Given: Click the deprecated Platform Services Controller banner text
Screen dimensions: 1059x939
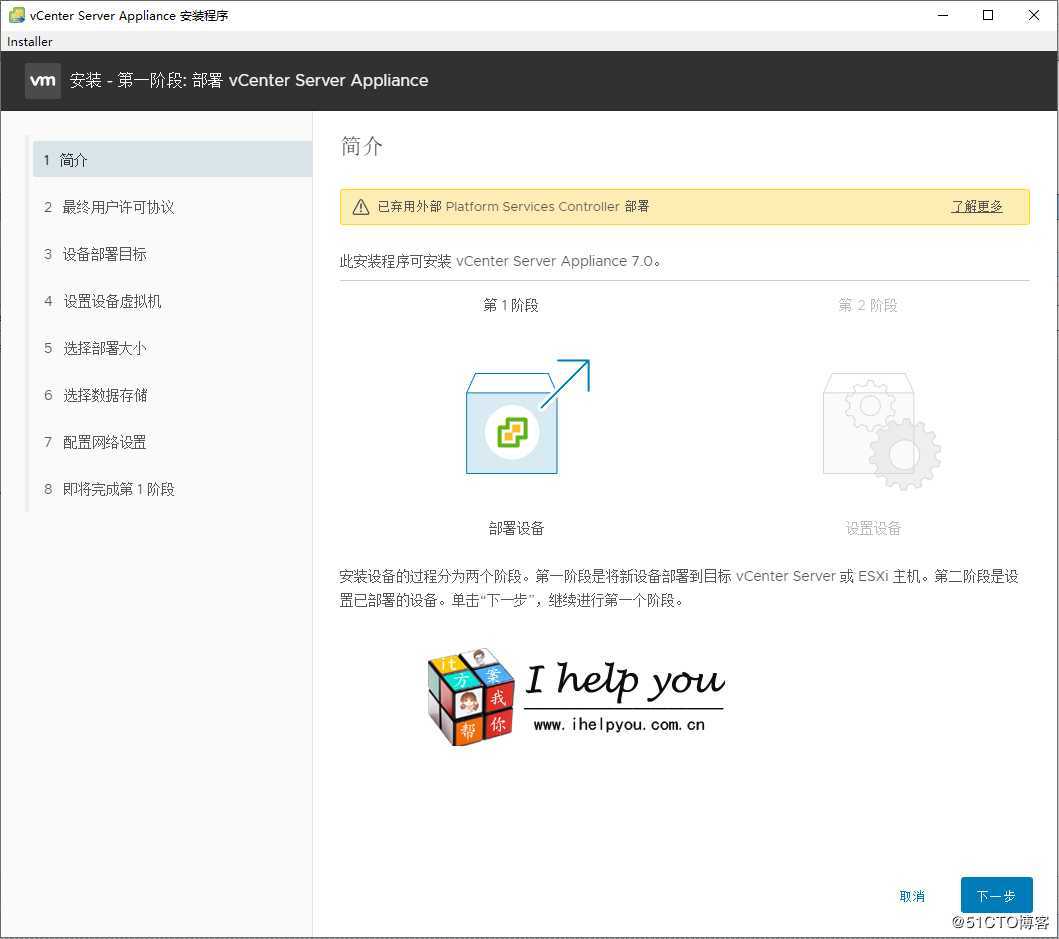Looking at the screenshot, I should 513,207.
